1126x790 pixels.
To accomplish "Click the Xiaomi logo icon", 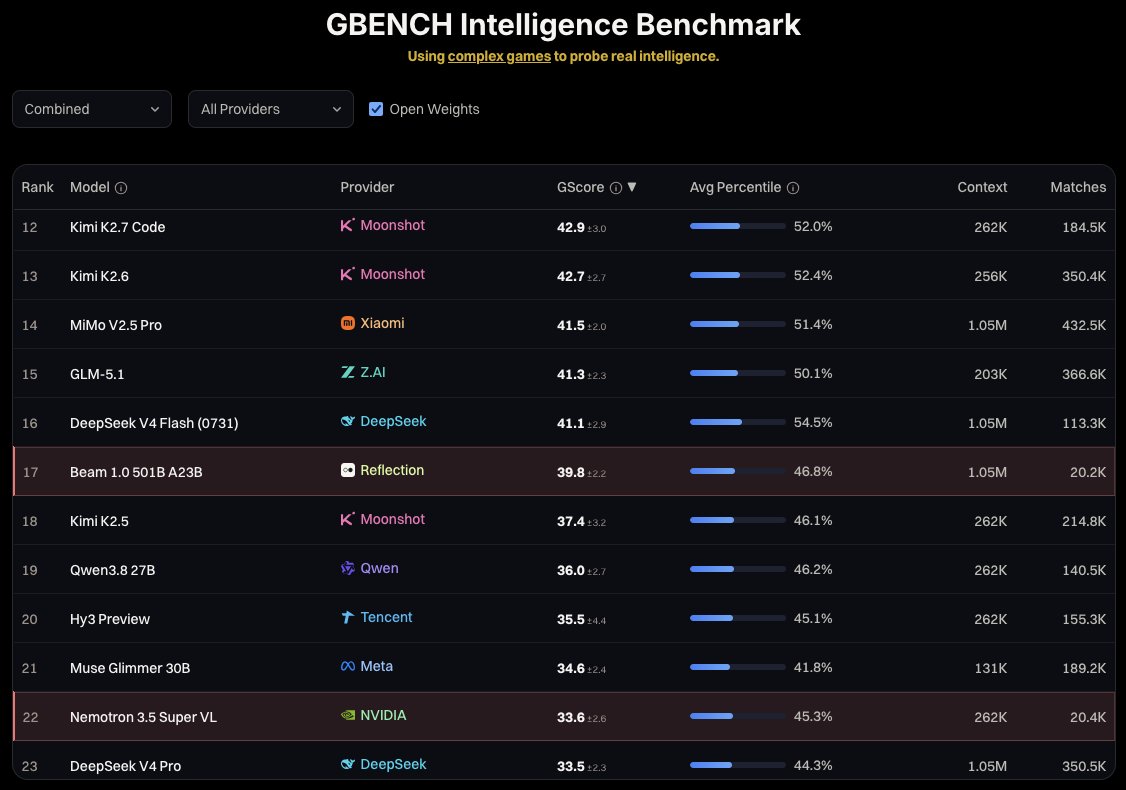I will [x=348, y=323].
